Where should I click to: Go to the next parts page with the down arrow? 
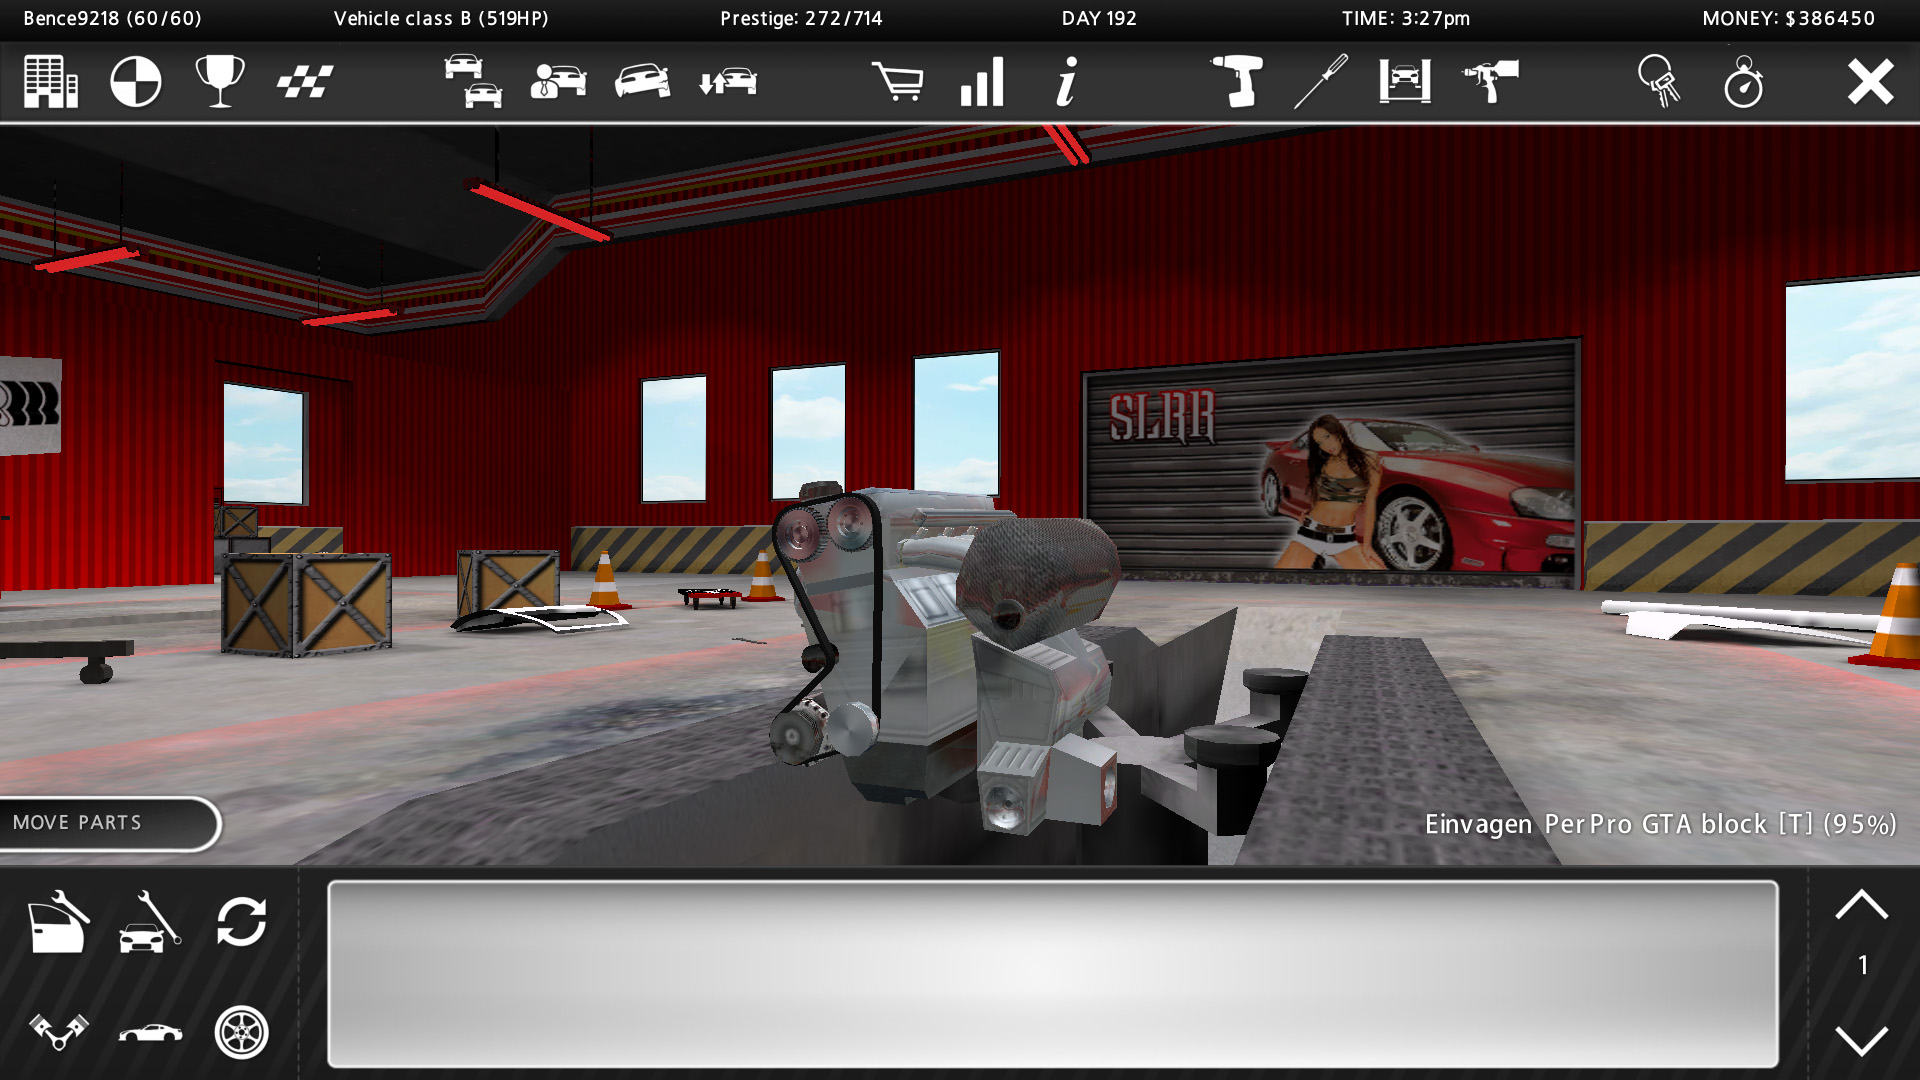(x=1861, y=1040)
